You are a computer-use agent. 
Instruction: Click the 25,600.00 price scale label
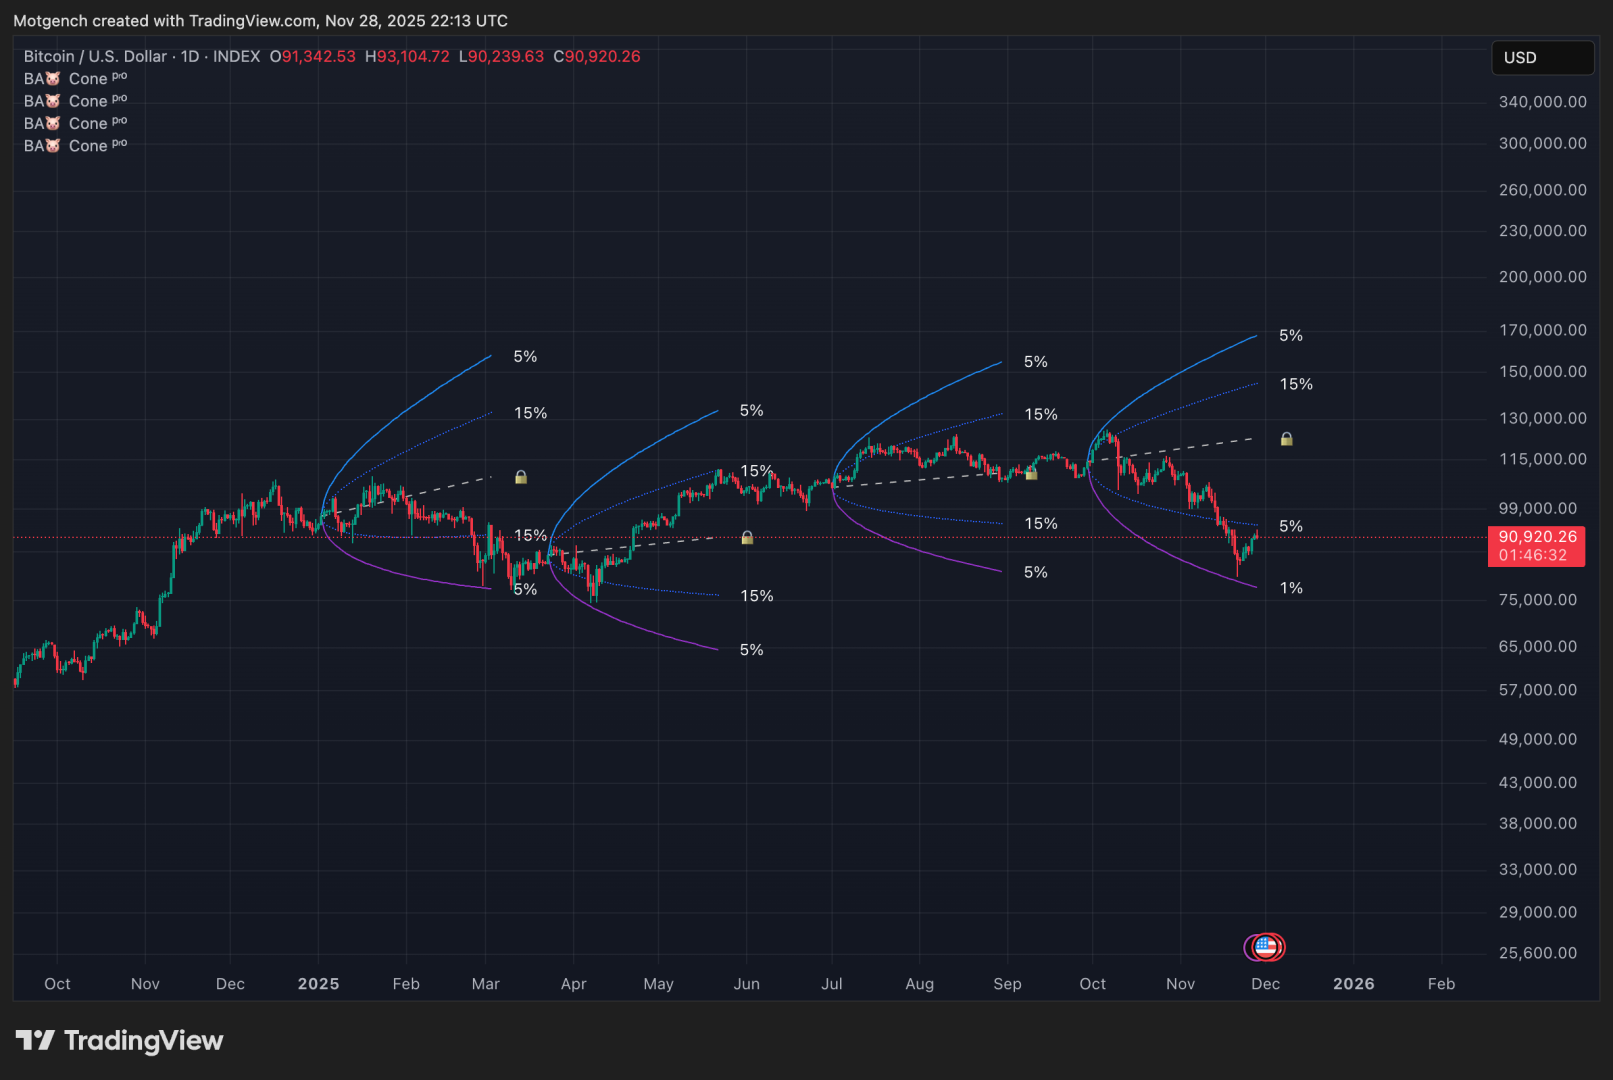1538,953
